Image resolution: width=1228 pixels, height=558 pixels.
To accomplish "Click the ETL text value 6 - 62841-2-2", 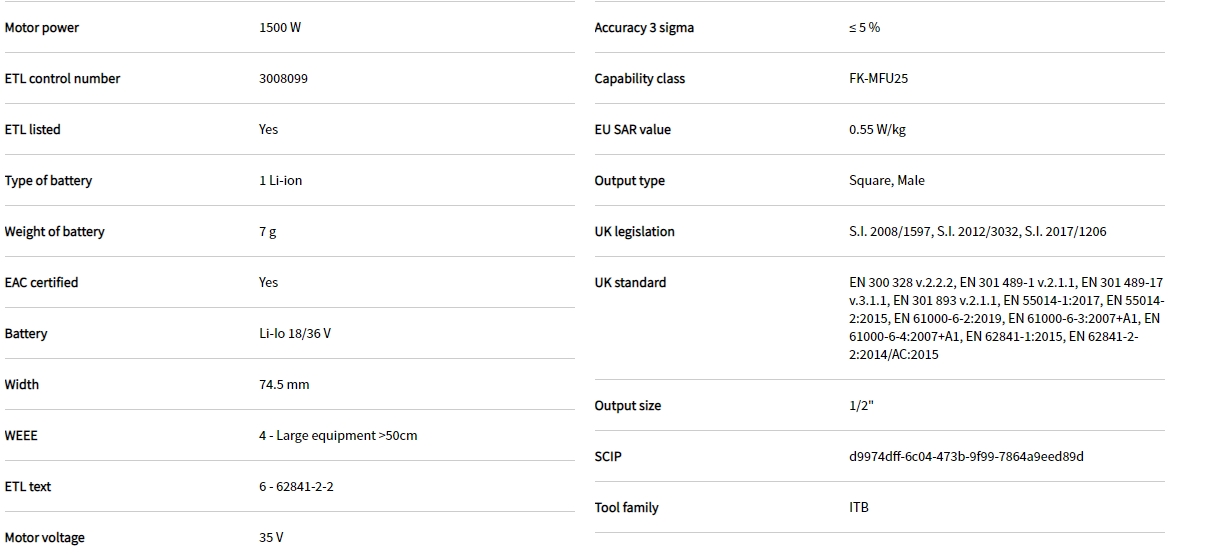I will [296, 487].
